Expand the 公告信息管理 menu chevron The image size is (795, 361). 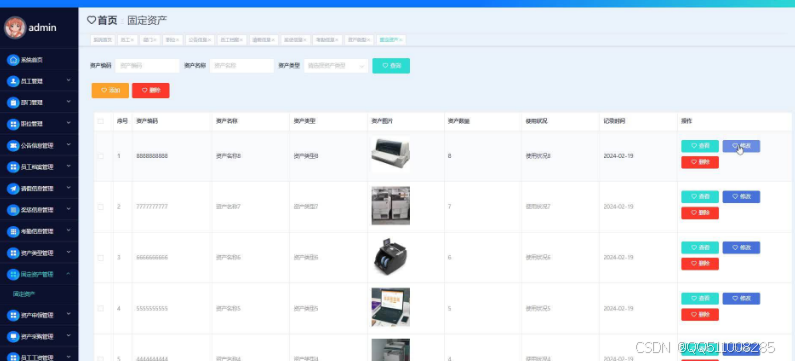[68, 145]
